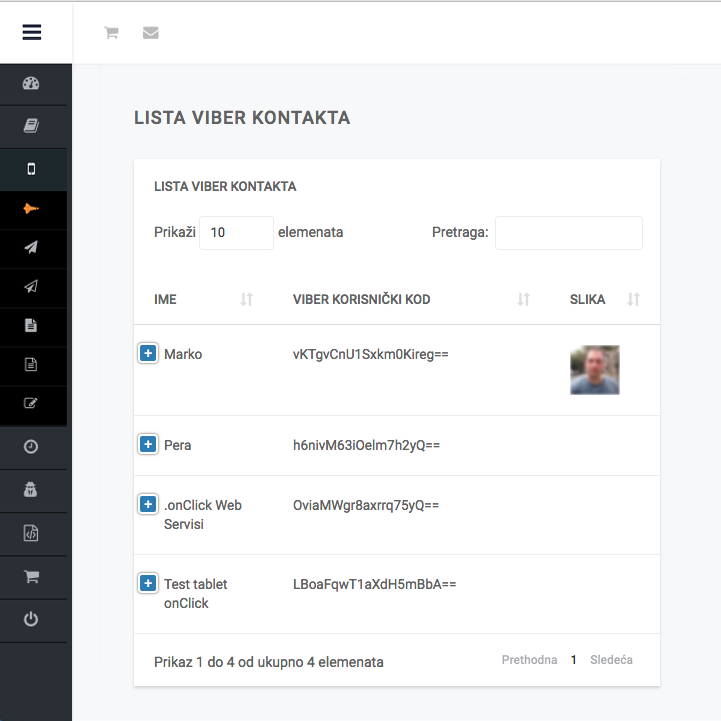Viewport: 721px width, 721px height.
Task: Expand the Pera contact row
Action: click(x=148, y=444)
